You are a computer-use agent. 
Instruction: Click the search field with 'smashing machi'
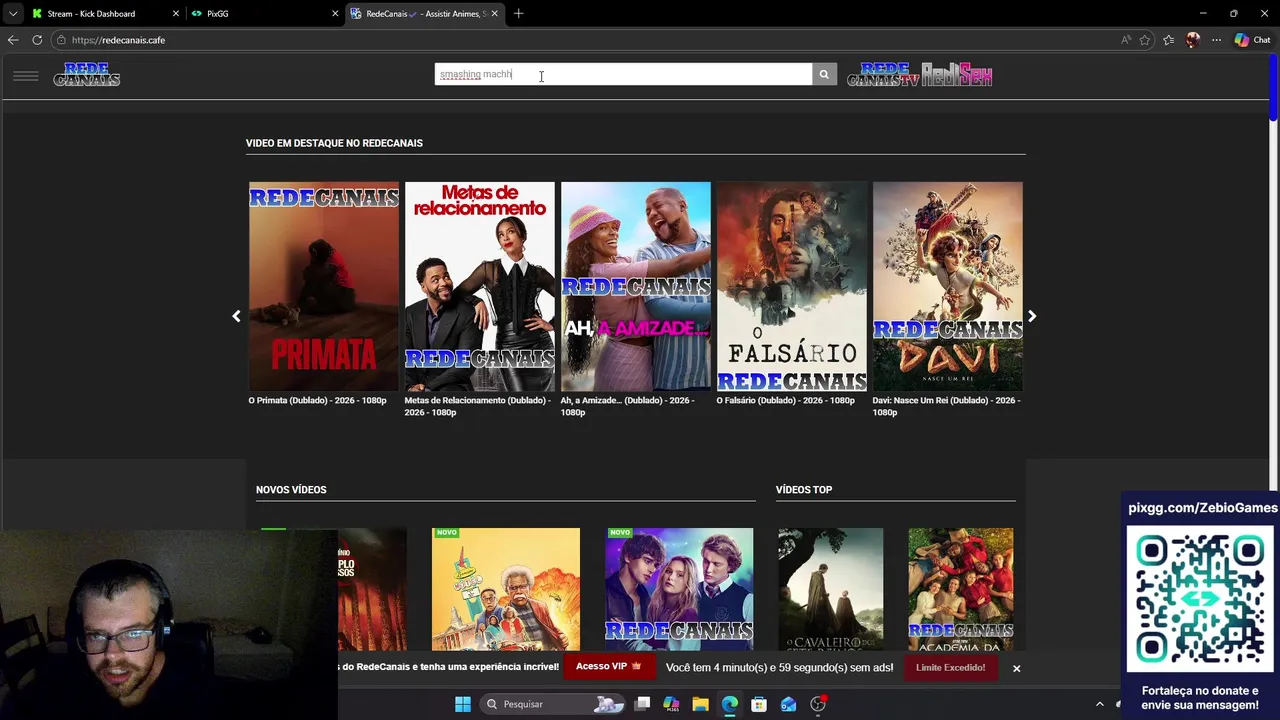(623, 74)
